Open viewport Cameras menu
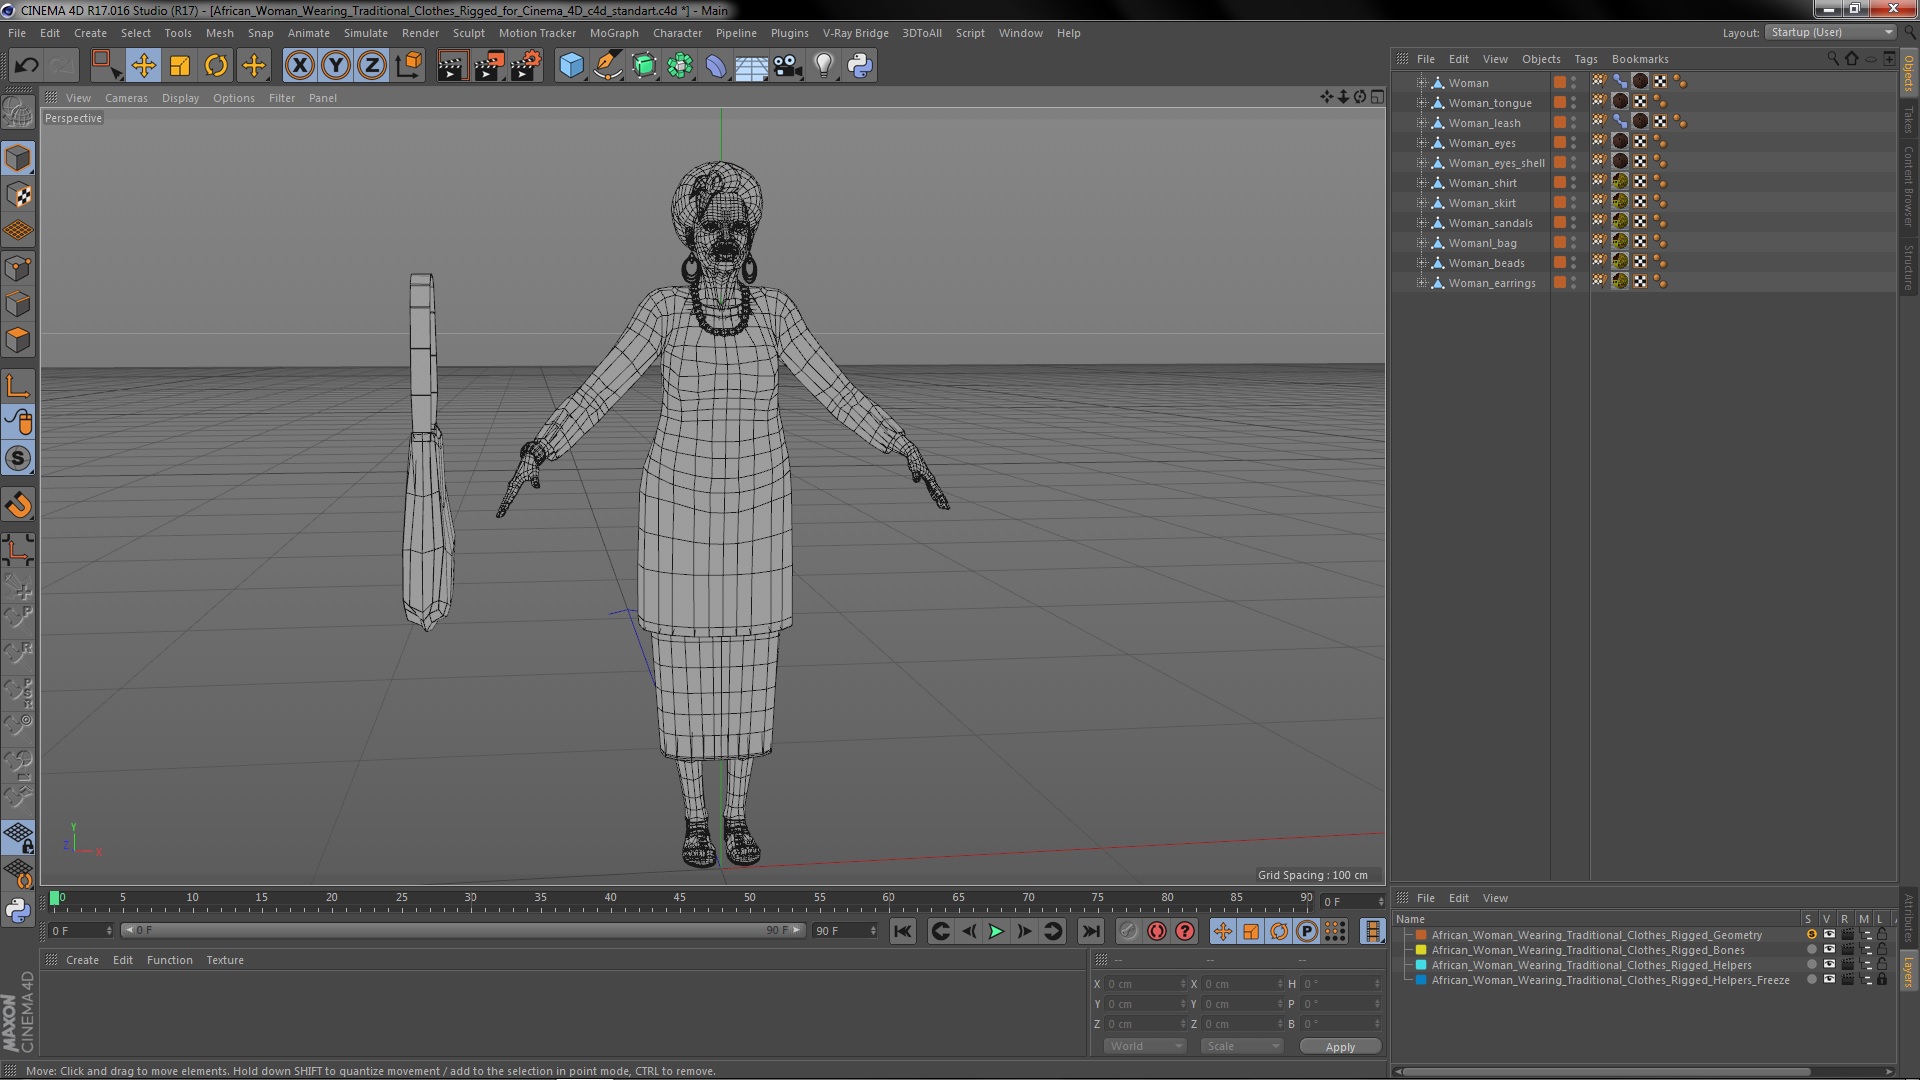This screenshot has height=1080, width=1920. [x=126, y=98]
